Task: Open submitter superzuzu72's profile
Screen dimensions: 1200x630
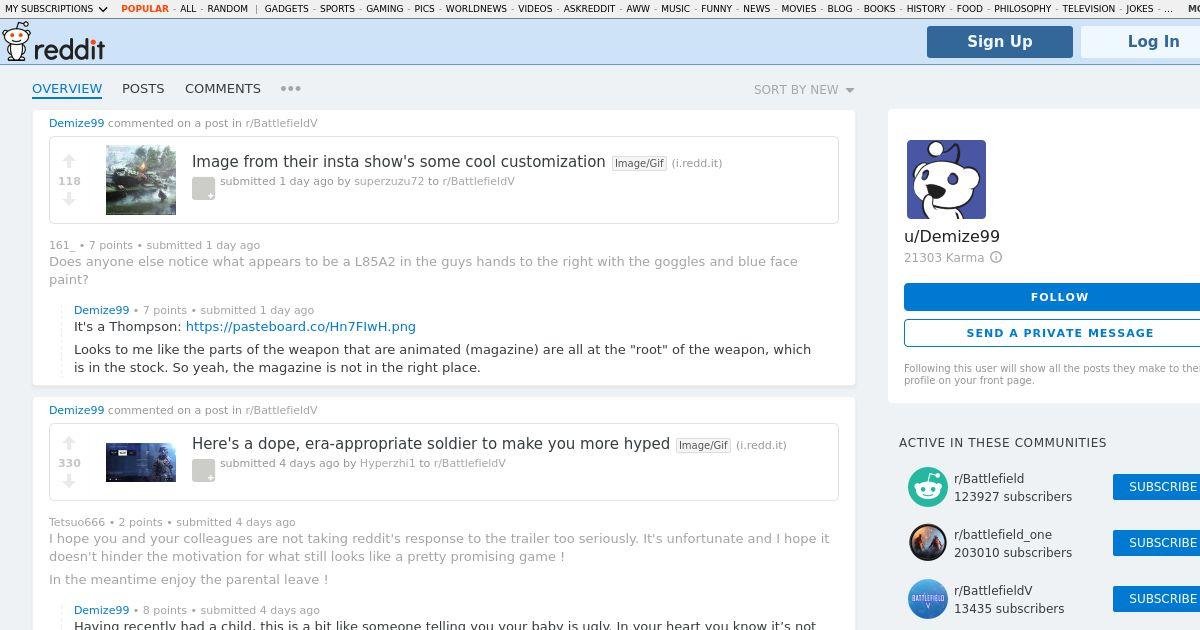Action: (x=389, y=182)
